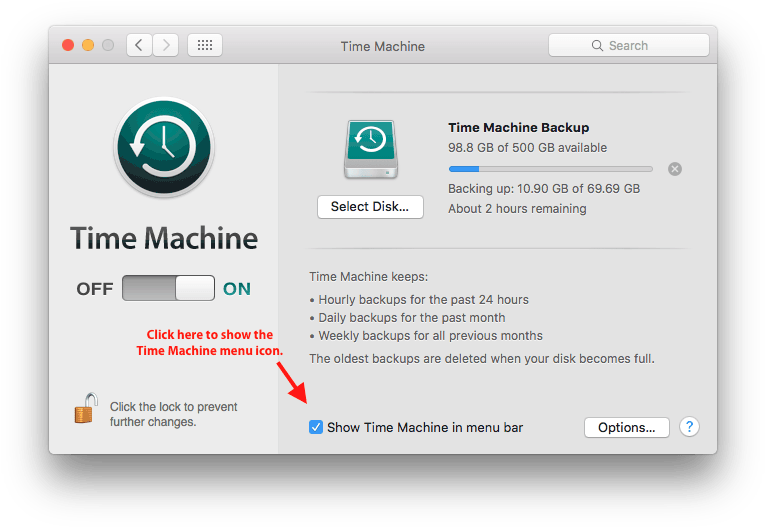The width and height of the screenshot is (765, 527).
Task: Click the Time Machine backup disk icon
Action: tap(371, 149)
